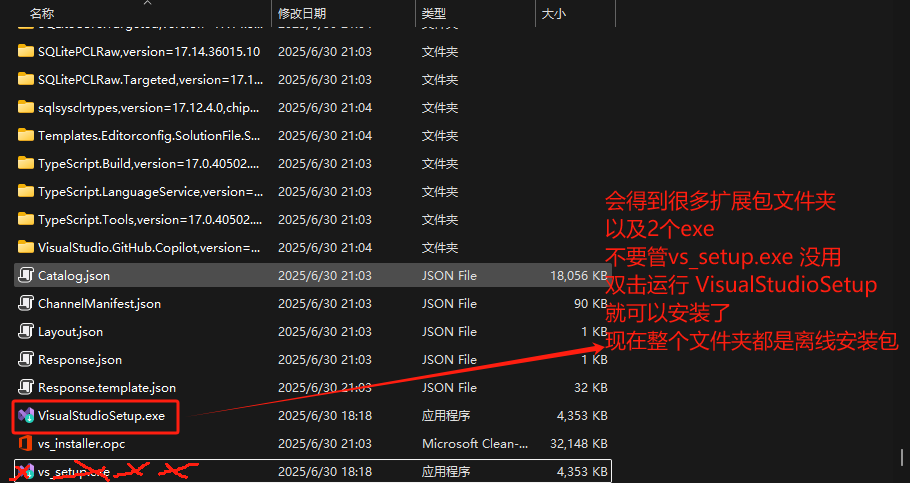This screenshot has width=910, height=483.
Task: Select the Templates.Editorconfig.SolutionFile.S... folder name
Action: coord(149,135)
